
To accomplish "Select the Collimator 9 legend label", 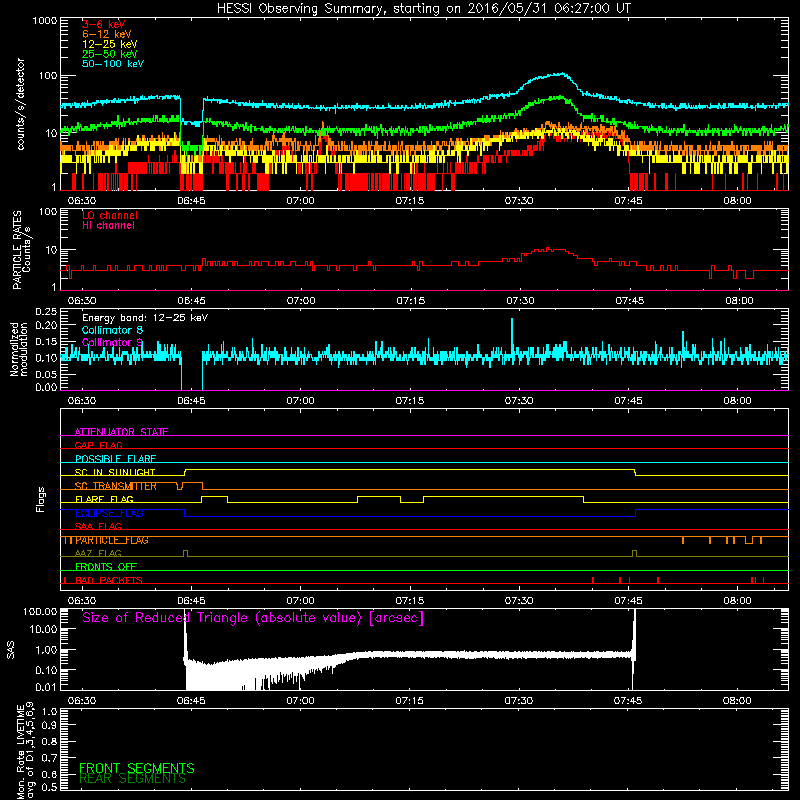I will coord(112,342).
